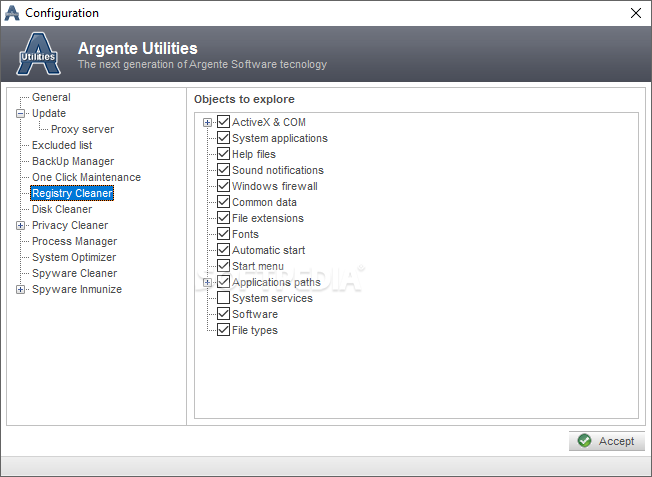
Task: Click the Automatic start label
Action: click(269, 250)
